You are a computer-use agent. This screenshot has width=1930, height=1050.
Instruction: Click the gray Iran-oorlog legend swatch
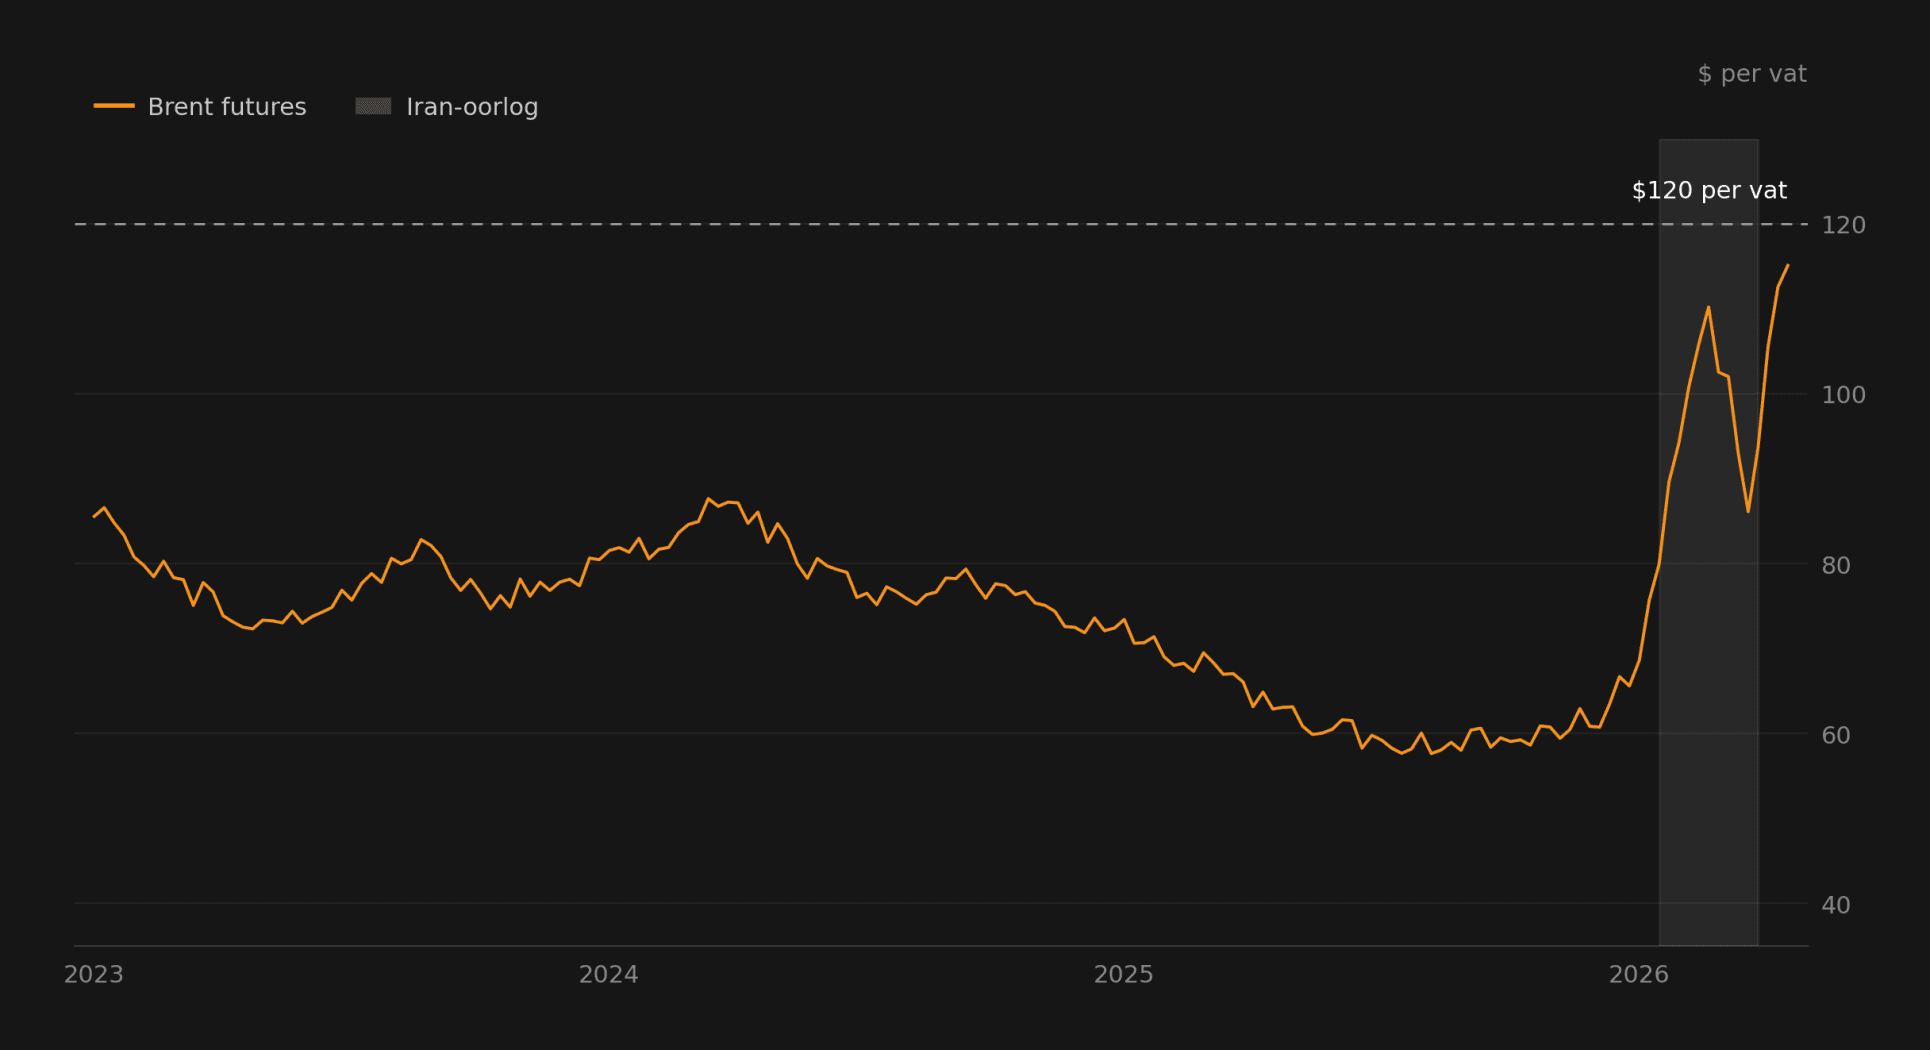[373, 106]
